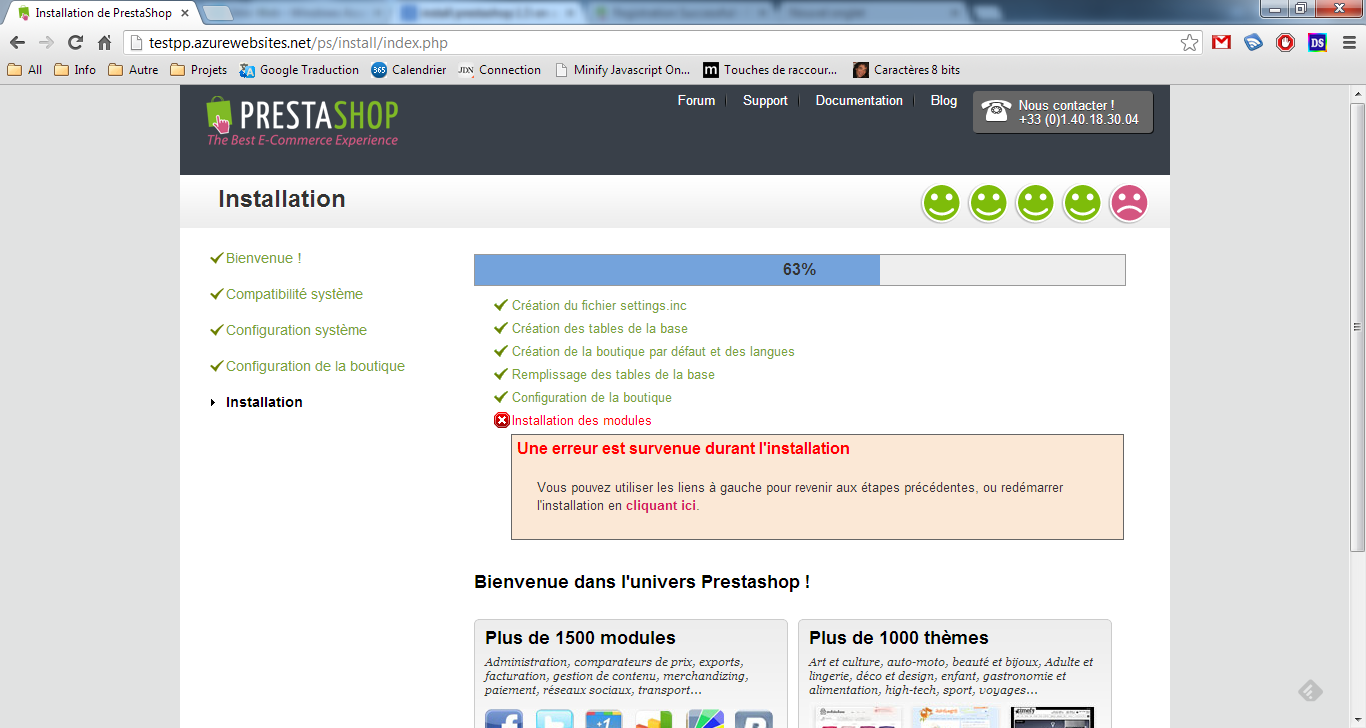
Task: Open the Projets bookmarks folder
Action: click(199, 70)
